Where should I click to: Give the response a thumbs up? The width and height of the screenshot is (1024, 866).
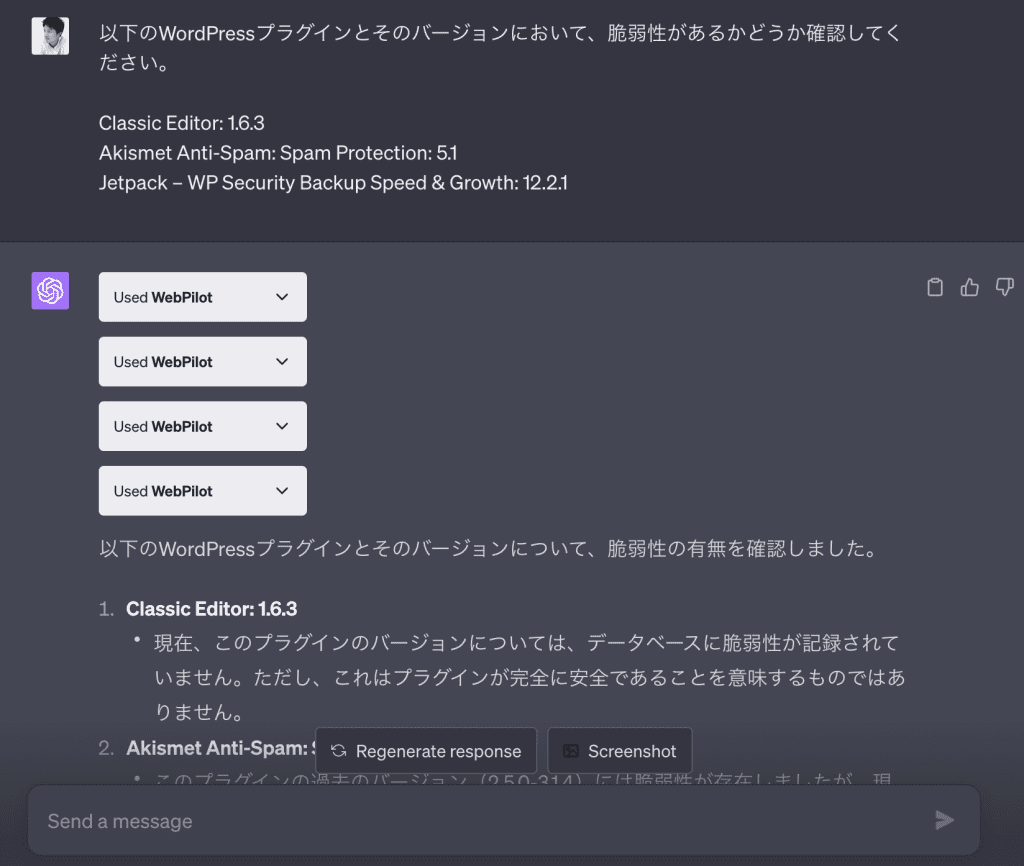coord(969,287)
